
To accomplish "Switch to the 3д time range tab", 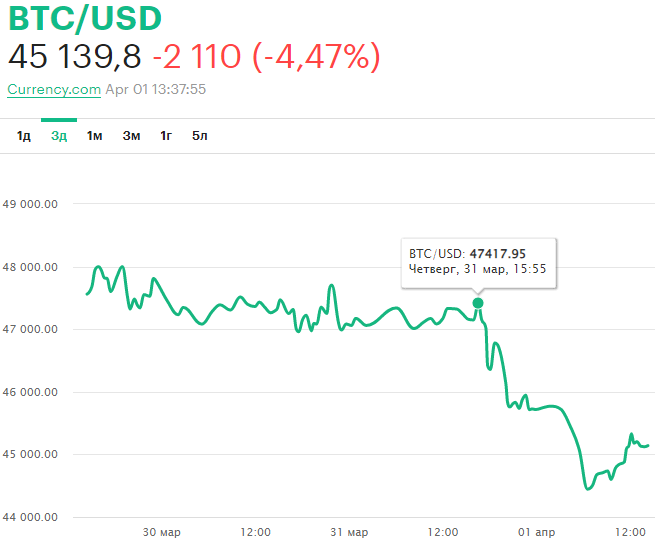I will 59,136.
